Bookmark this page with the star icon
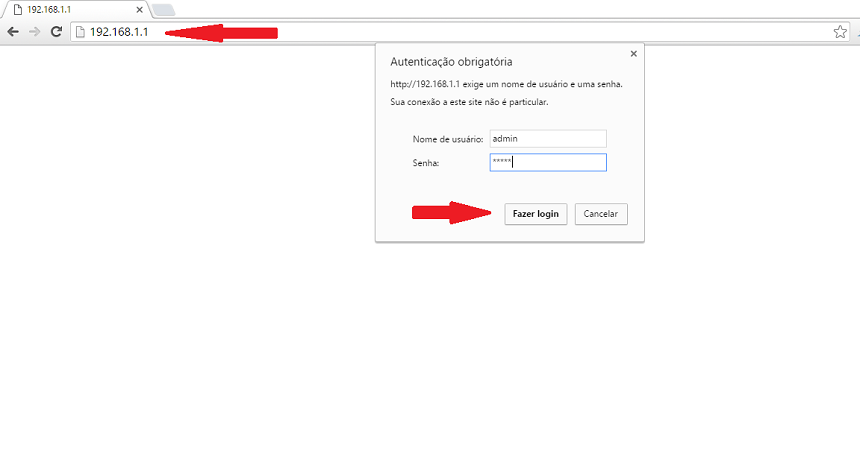 coord(840,32)
